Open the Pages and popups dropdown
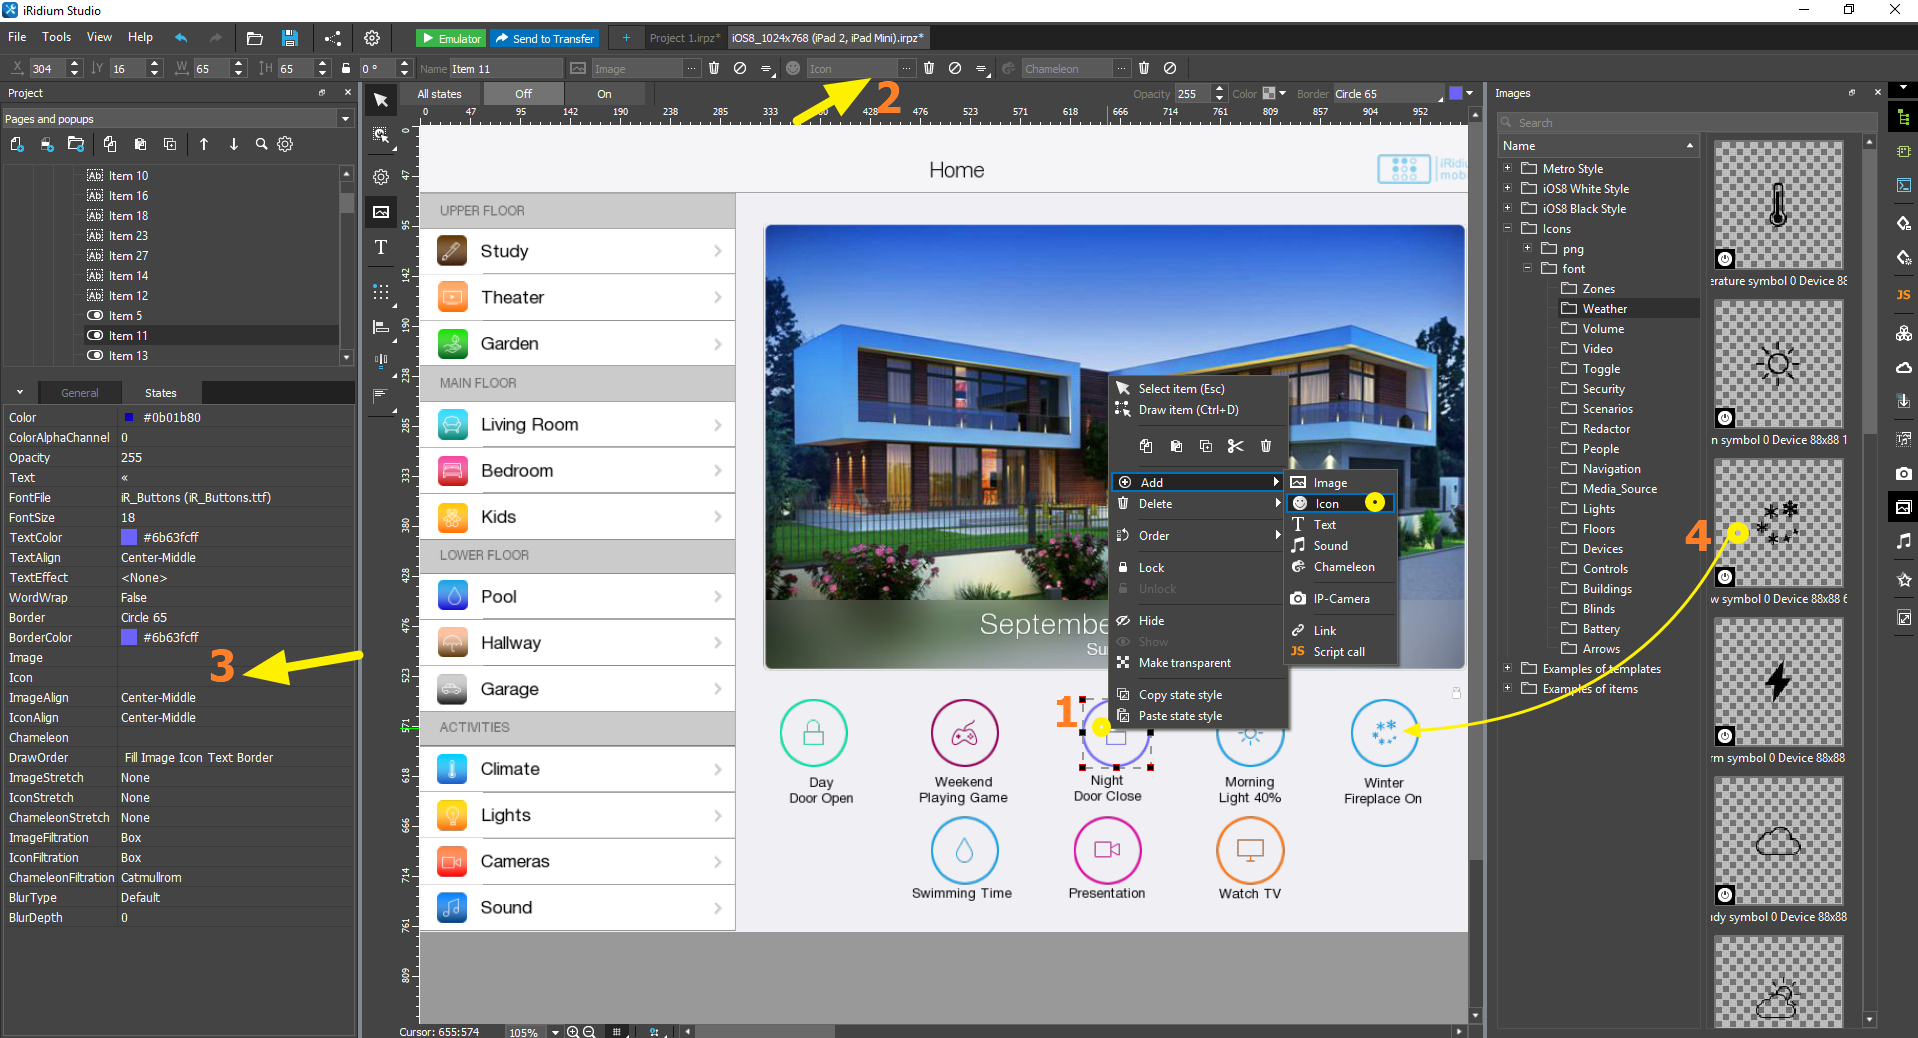This screenshot has height=1038, width=1918. [x=344, y=118]
